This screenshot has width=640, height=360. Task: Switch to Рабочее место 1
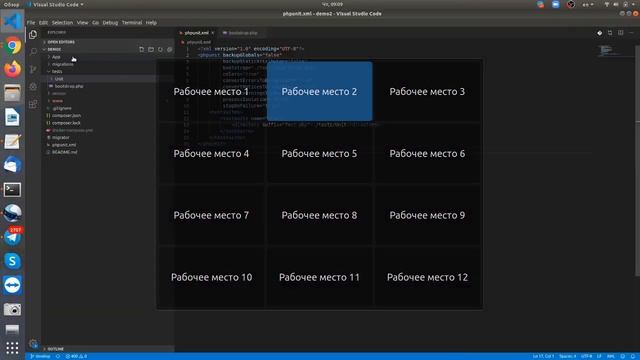pyautogui.click(x=211, y=91)
